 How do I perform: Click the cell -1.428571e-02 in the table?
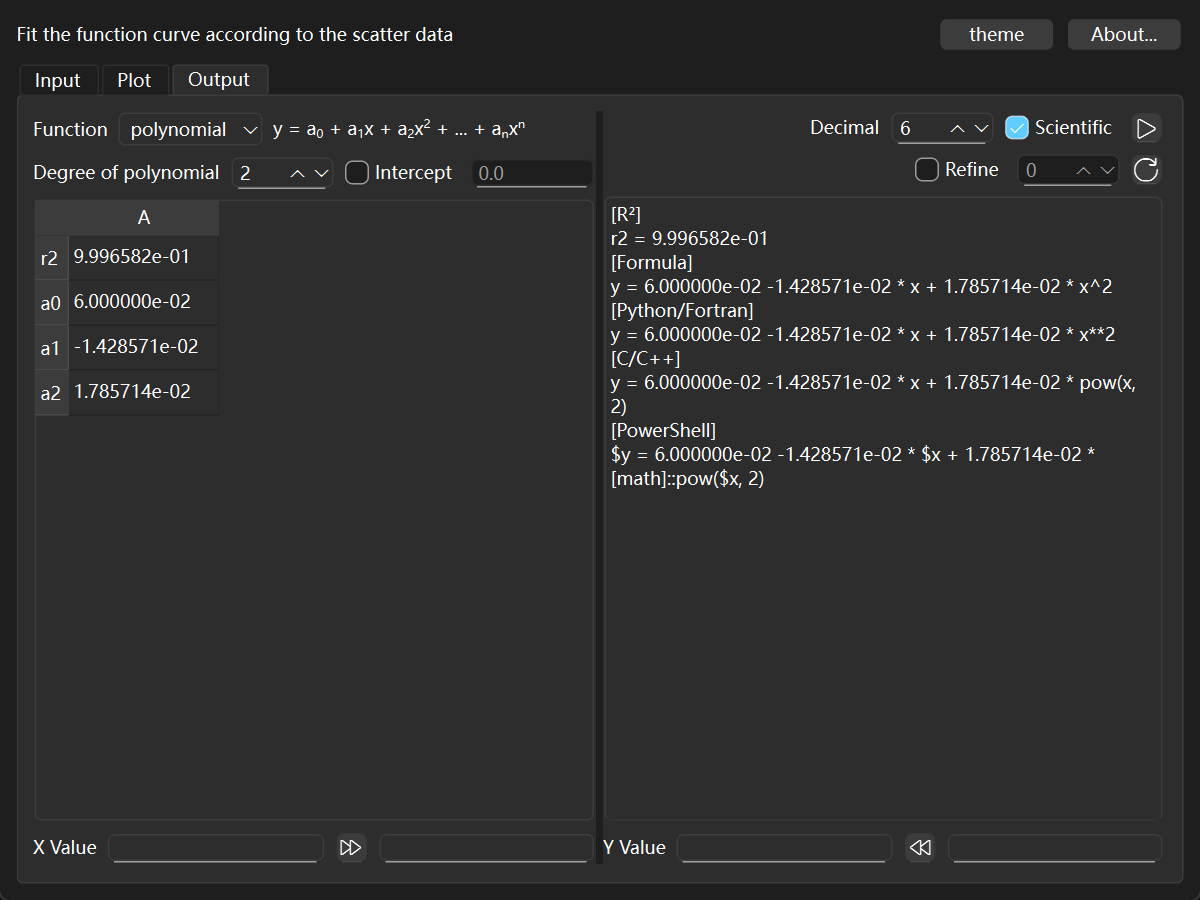[x=144, y=348]
